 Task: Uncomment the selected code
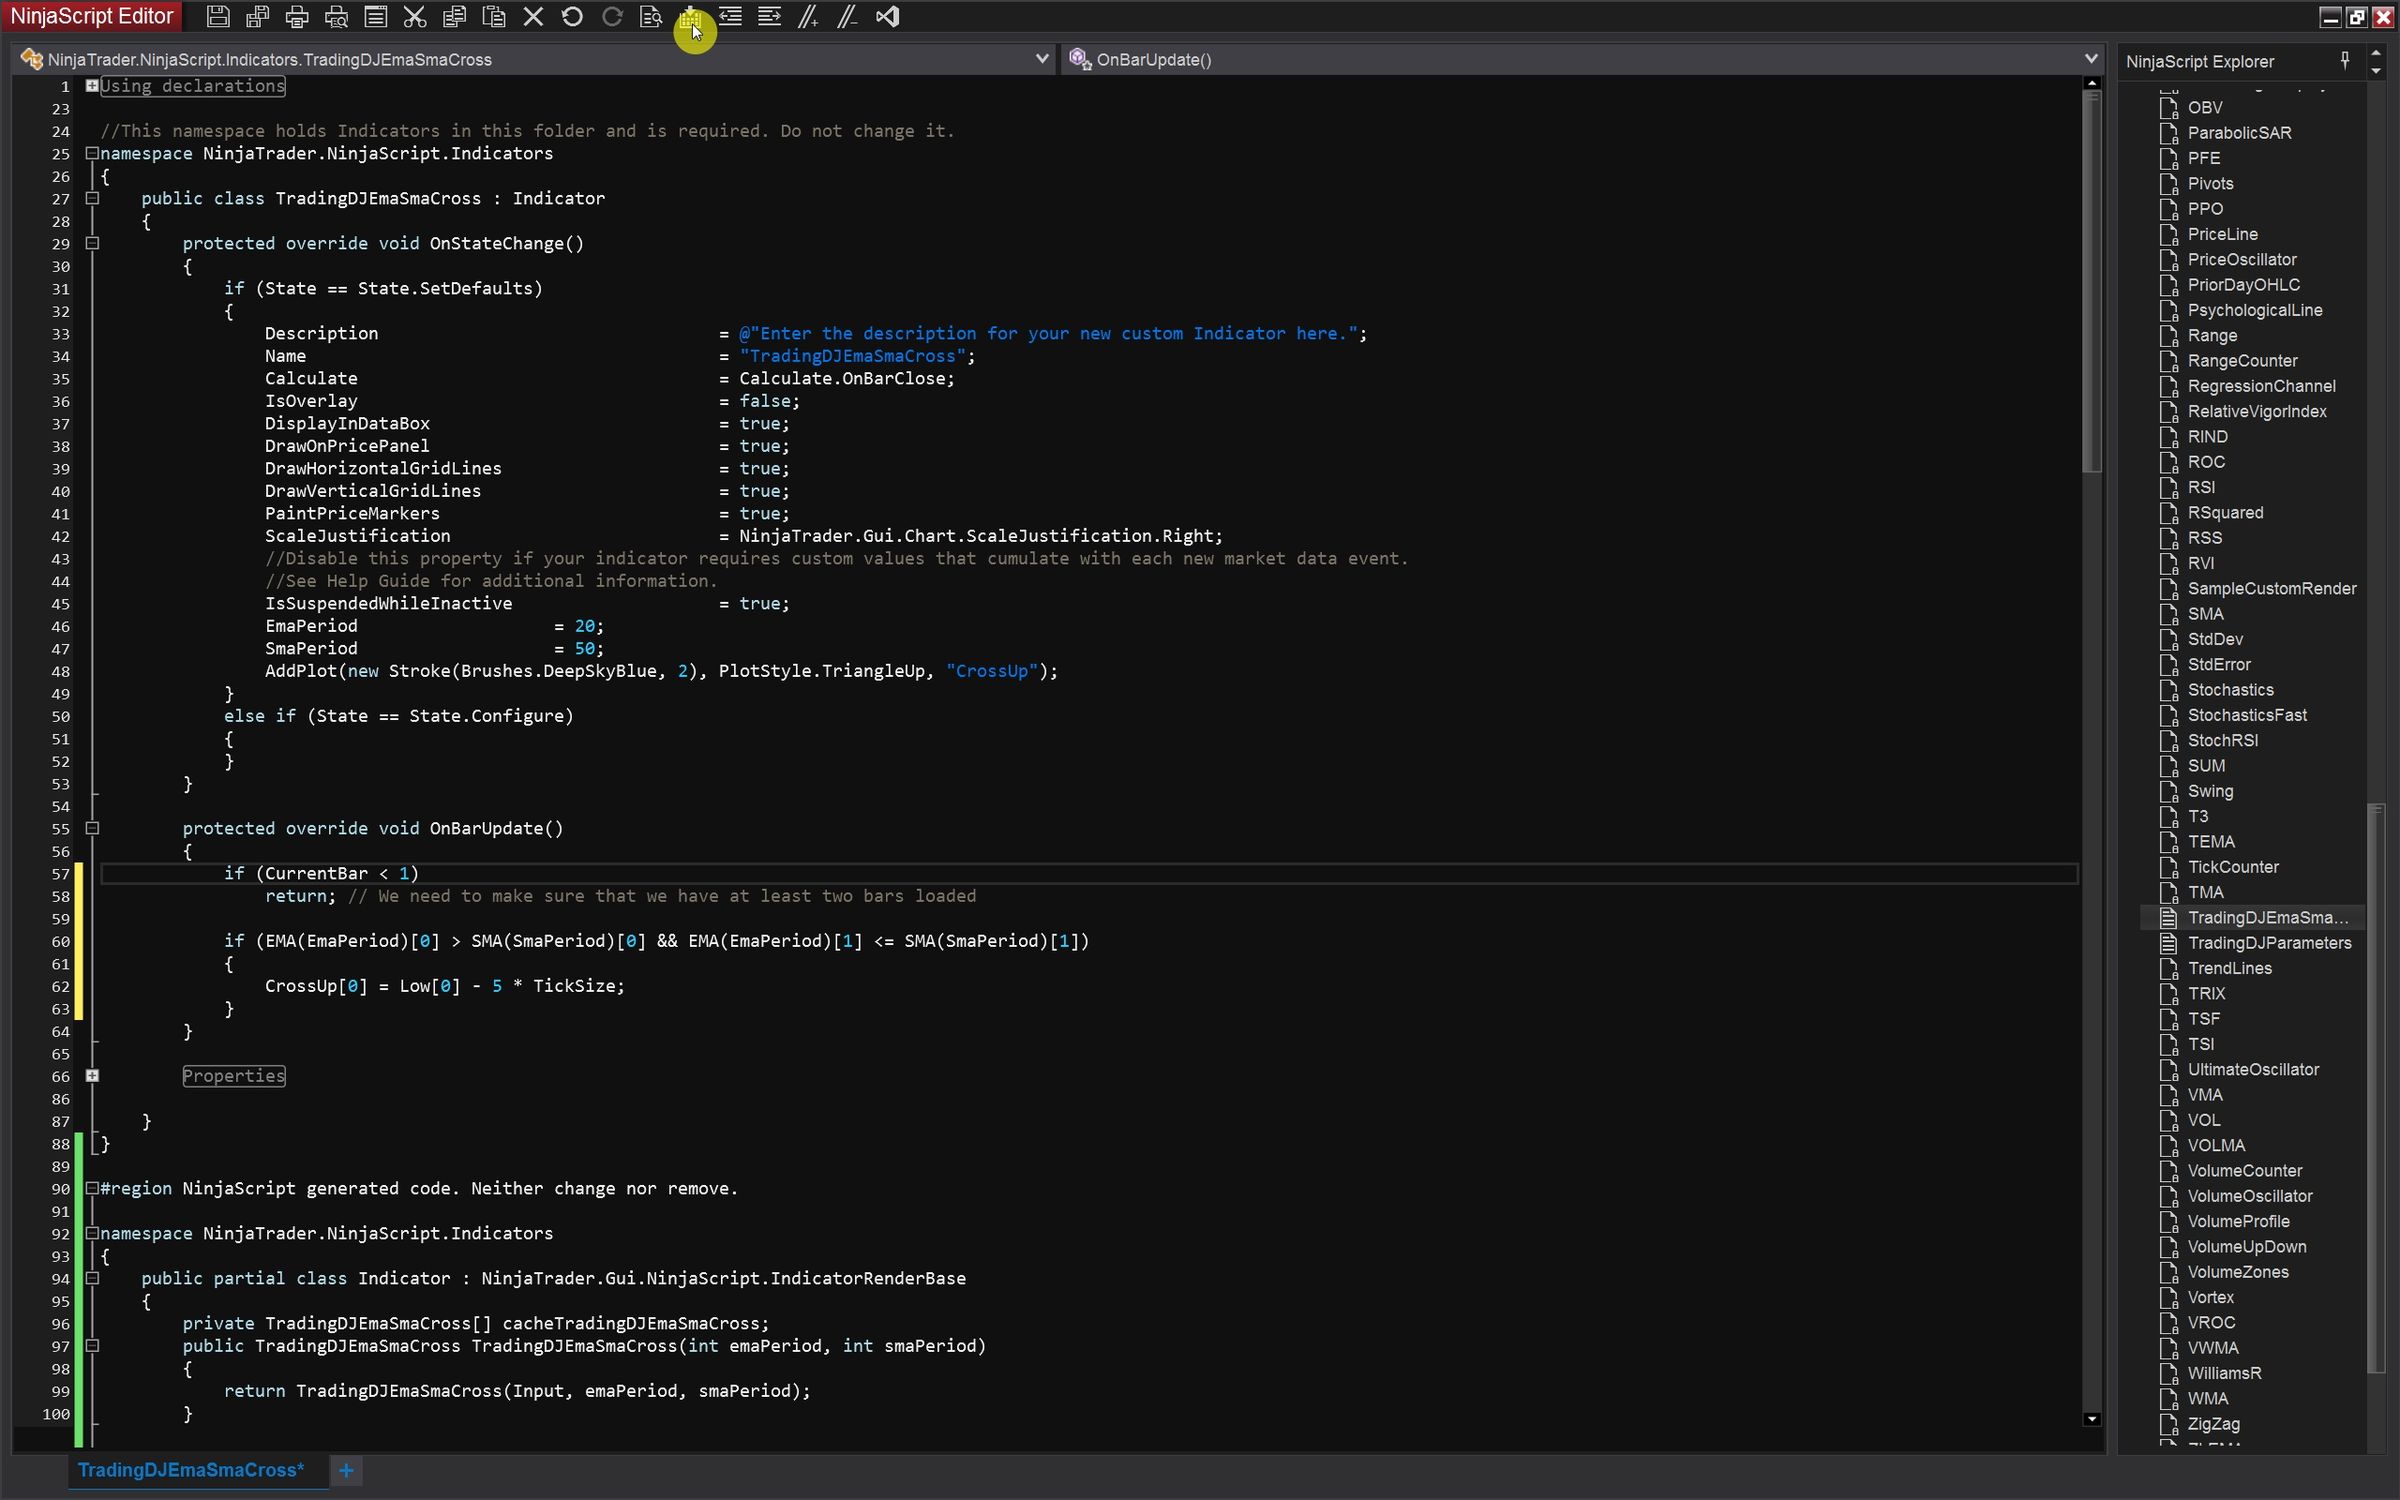847,16
